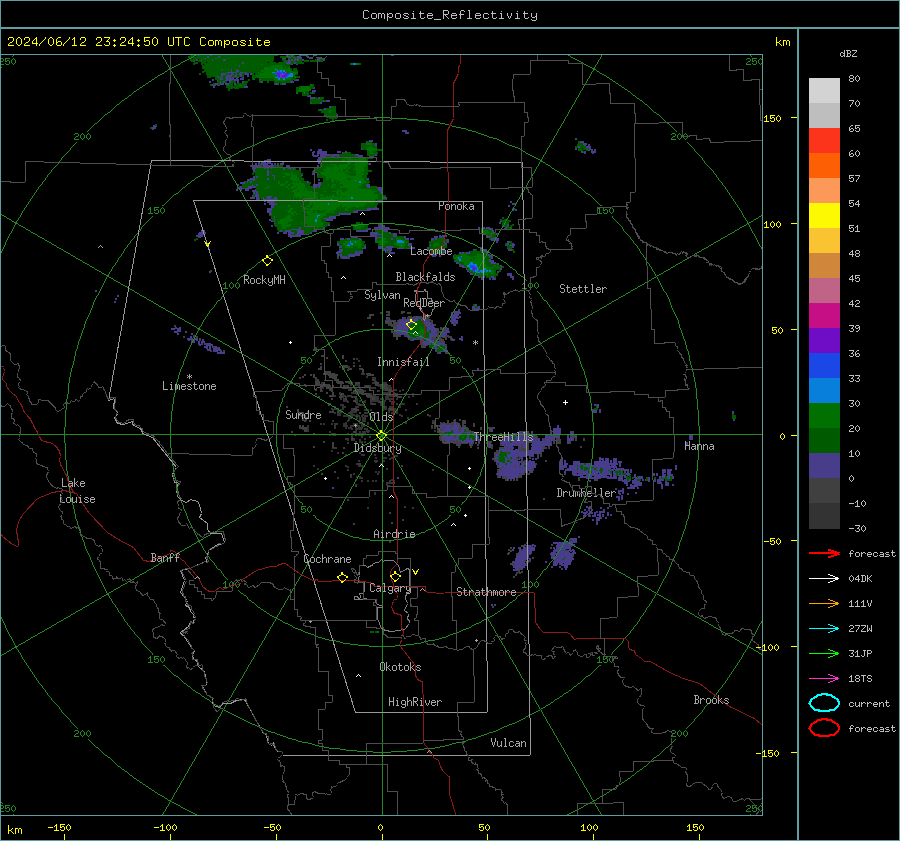The image size is (900, 841).
Task: Click the Okotoks city label
Action: coord(400,667)
